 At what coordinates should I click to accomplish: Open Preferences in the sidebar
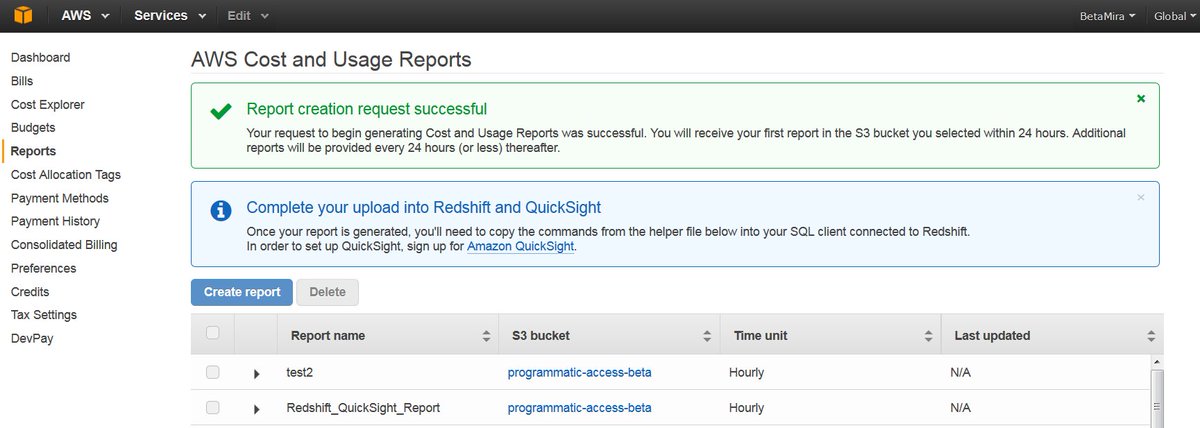[x=44, y=268]
